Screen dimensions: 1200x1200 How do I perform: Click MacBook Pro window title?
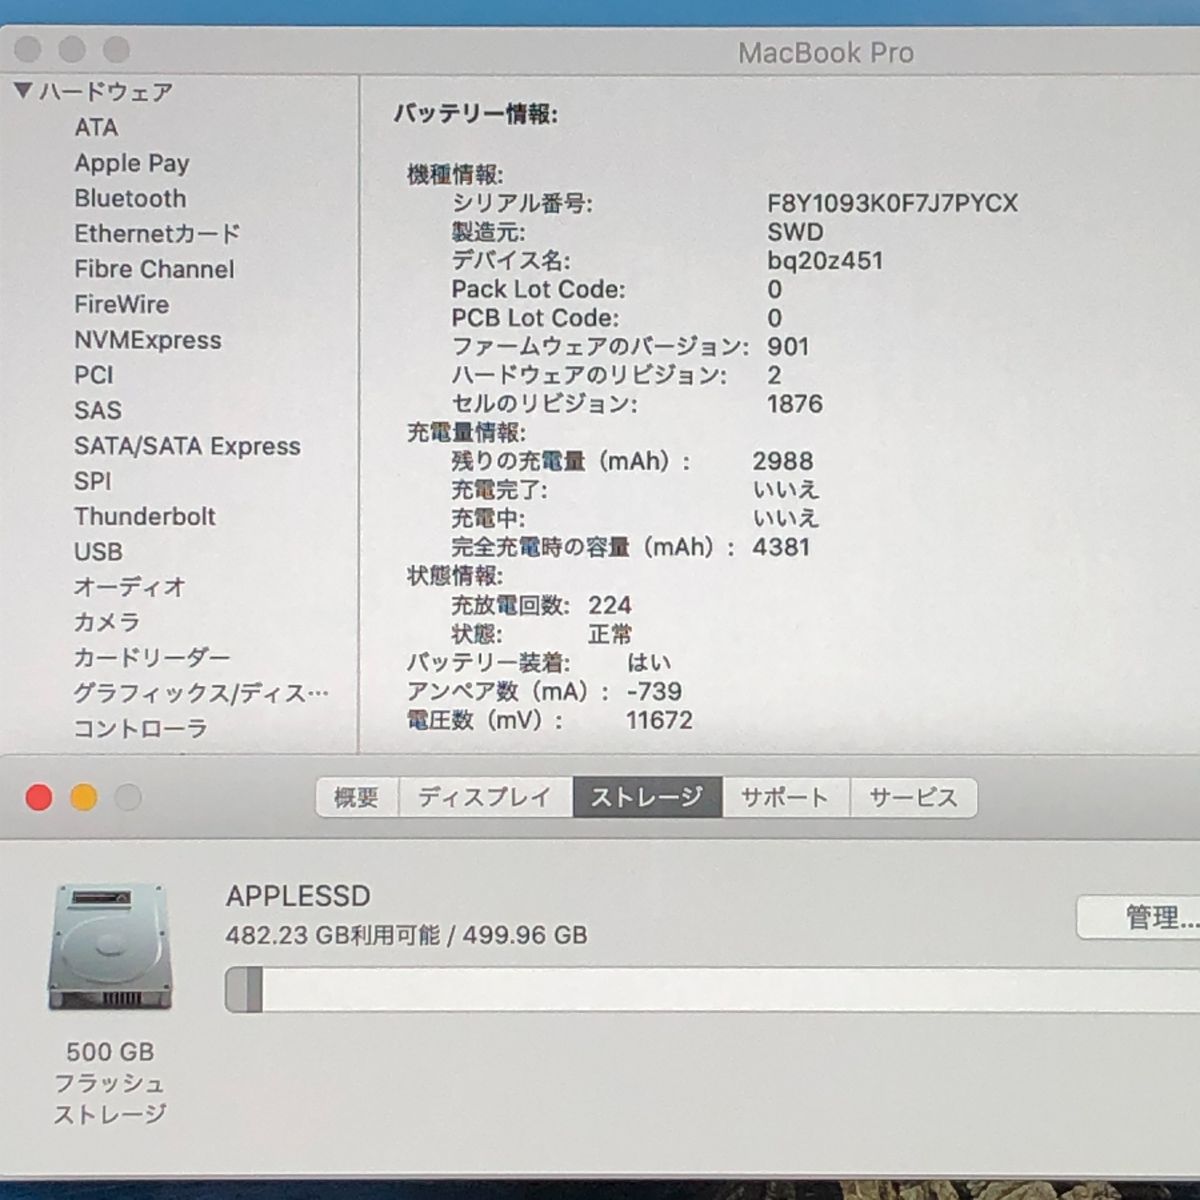(x=826, y=53)
